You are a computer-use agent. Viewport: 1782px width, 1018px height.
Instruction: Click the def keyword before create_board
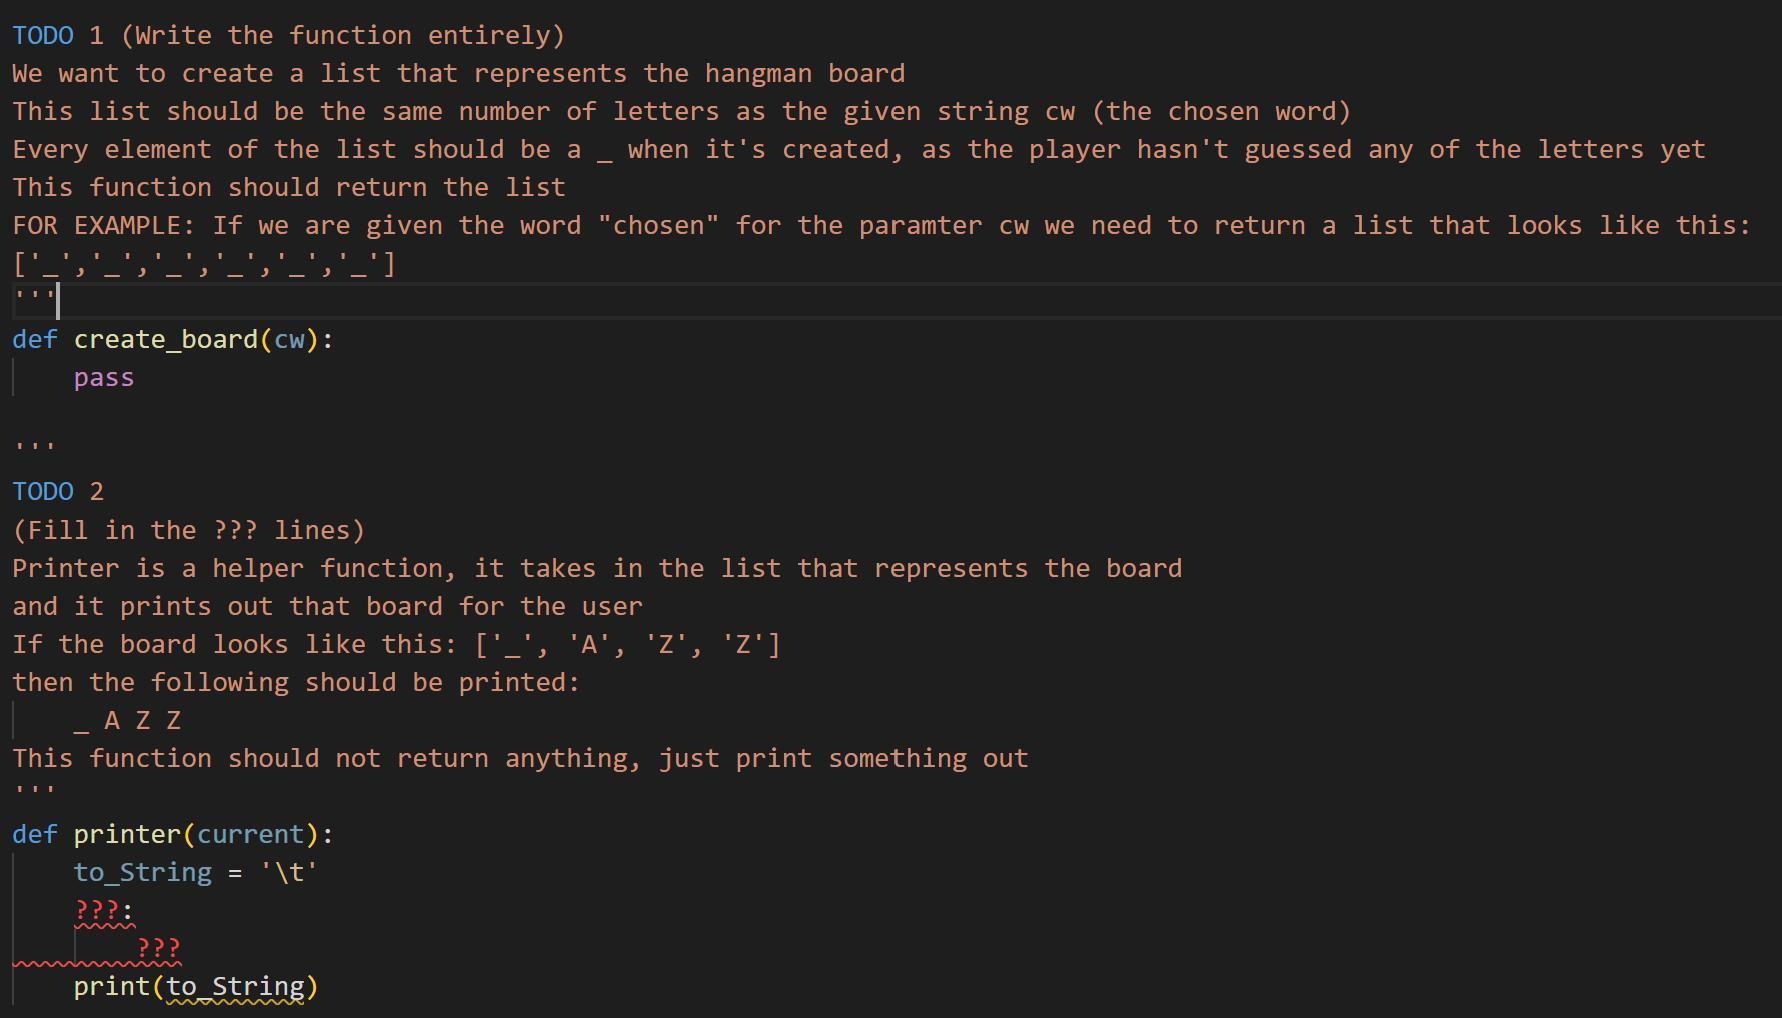tap(35, 340)
